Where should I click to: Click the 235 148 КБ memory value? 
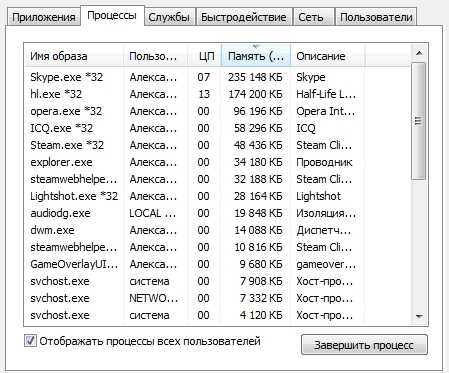pyautogui.click(x=255, y=77)
